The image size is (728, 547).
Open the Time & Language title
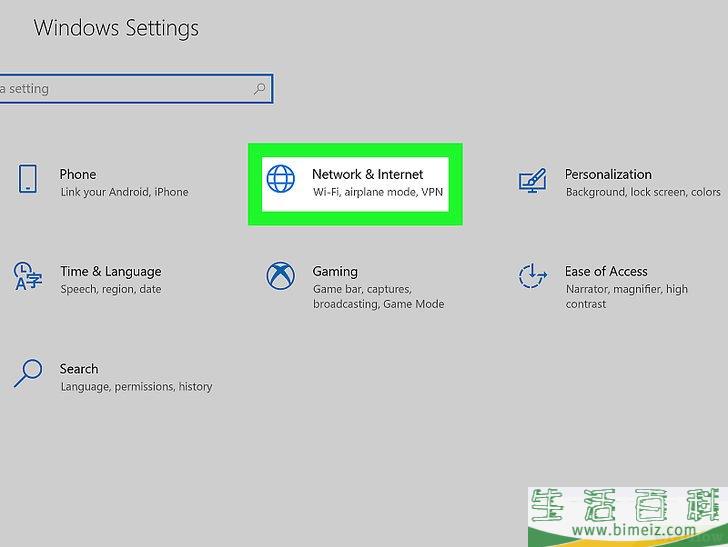(111, 271)
